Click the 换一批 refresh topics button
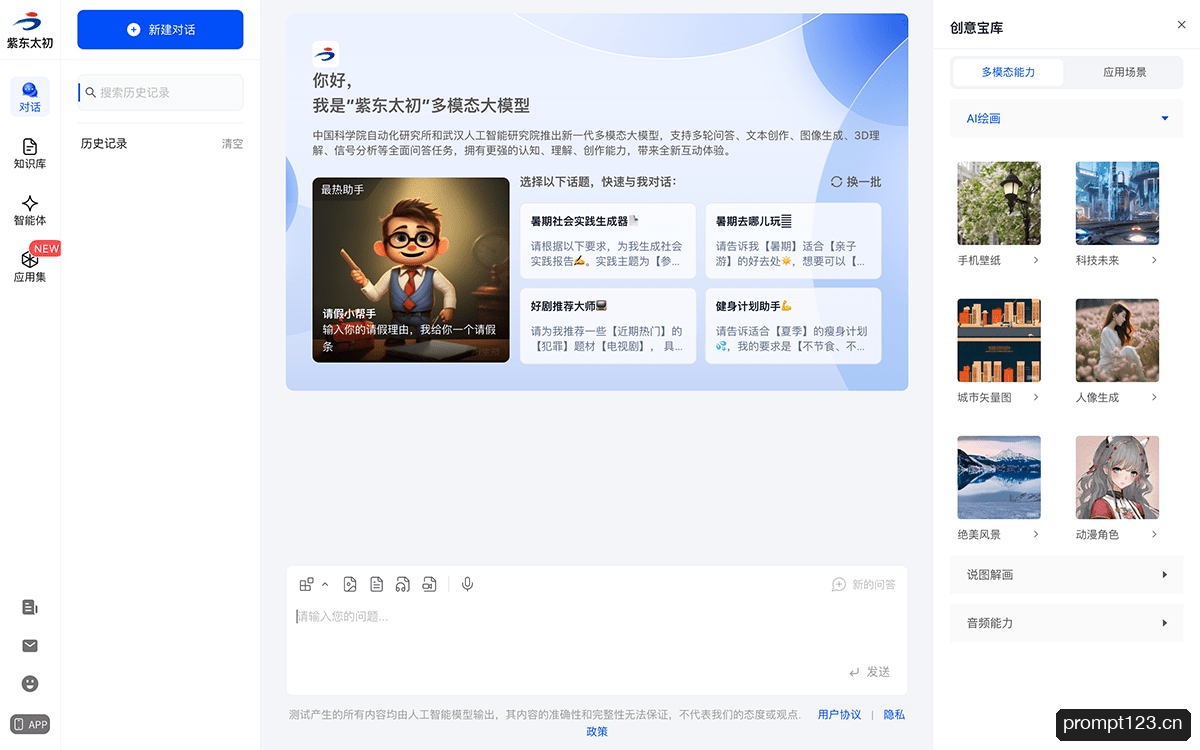 pos(856,182)
